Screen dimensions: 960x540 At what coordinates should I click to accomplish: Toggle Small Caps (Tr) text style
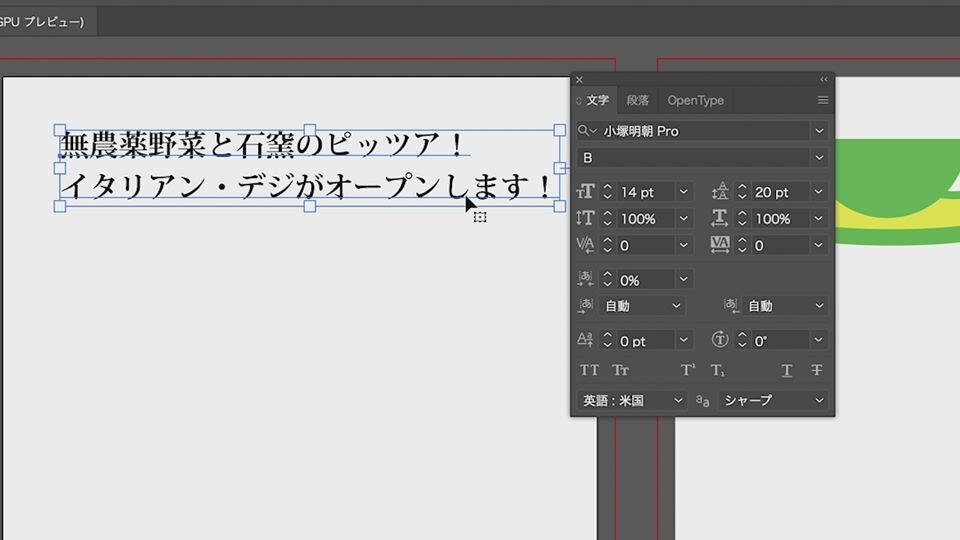620,370
